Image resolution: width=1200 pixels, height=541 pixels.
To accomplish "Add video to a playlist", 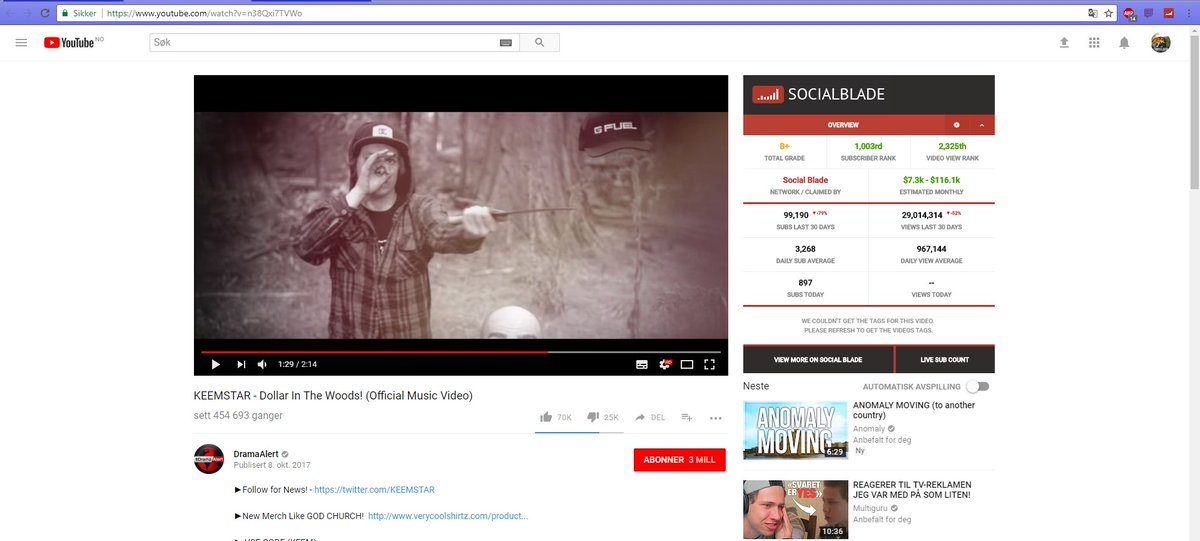I will [687, 417].
